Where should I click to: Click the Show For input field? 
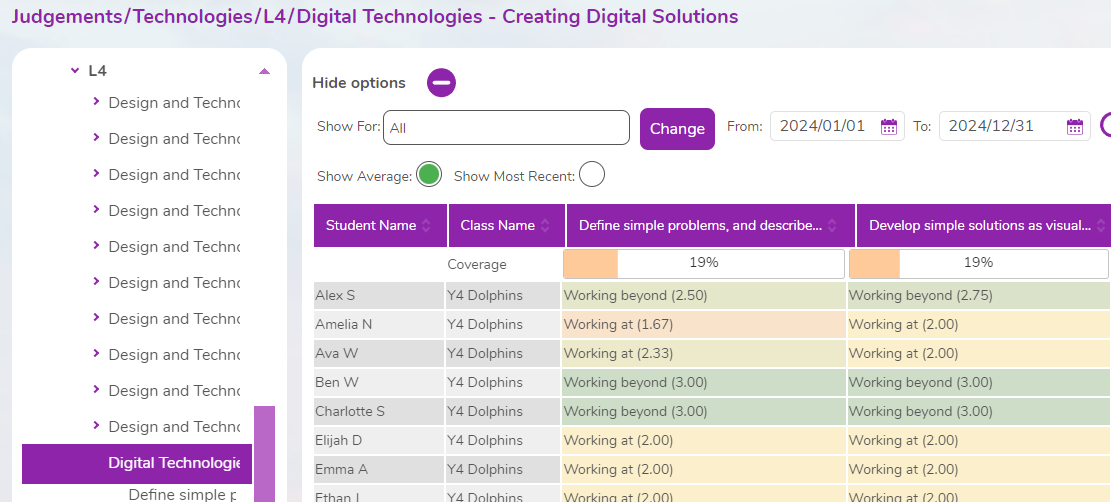pos(506,128)
